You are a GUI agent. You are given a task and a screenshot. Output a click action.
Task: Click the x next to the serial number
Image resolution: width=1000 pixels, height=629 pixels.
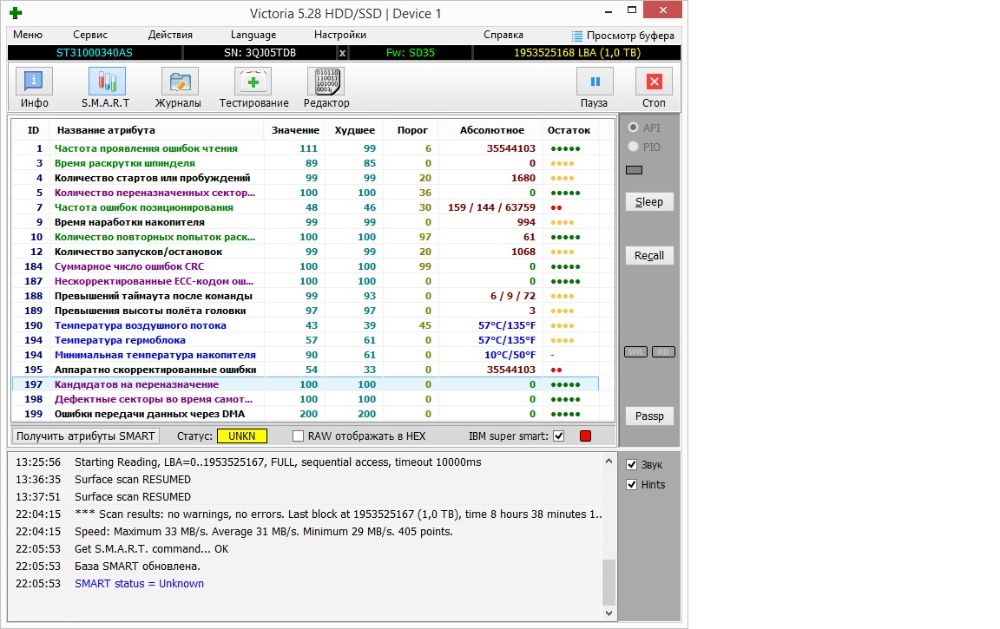pos(342,53)
